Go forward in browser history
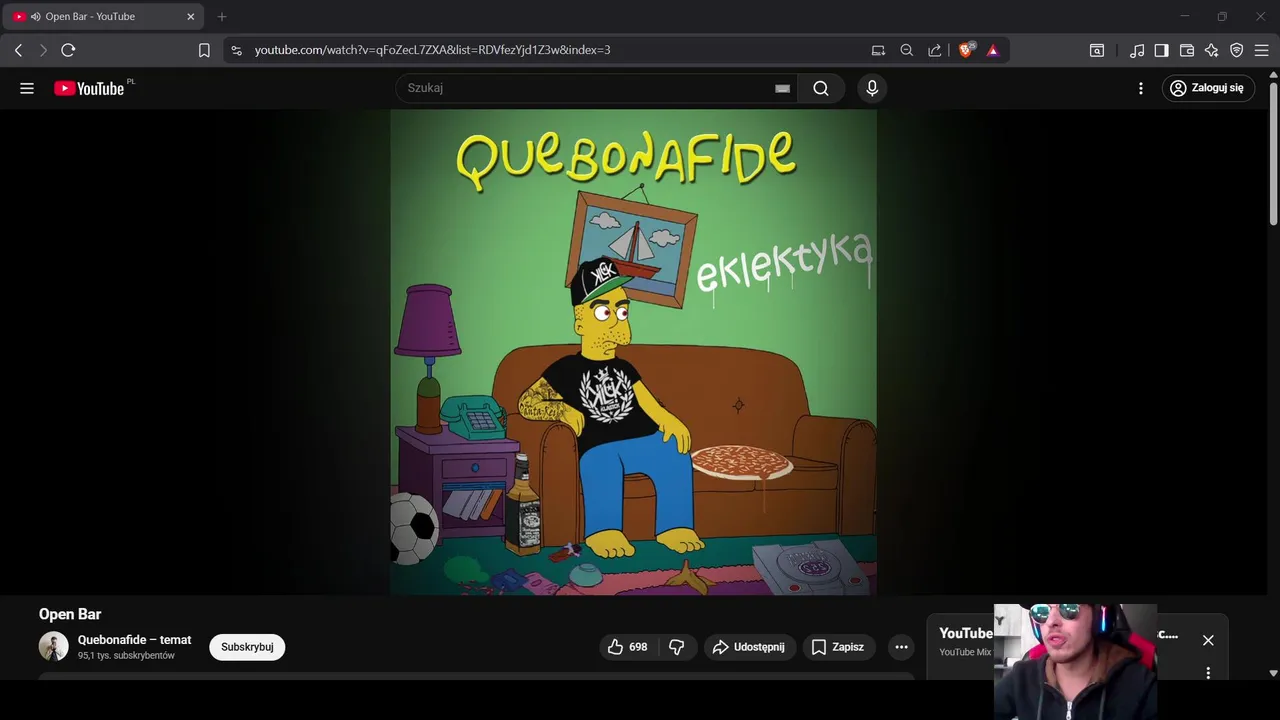1280x720 pixels. pyautogui.click(x=43, y=50)
